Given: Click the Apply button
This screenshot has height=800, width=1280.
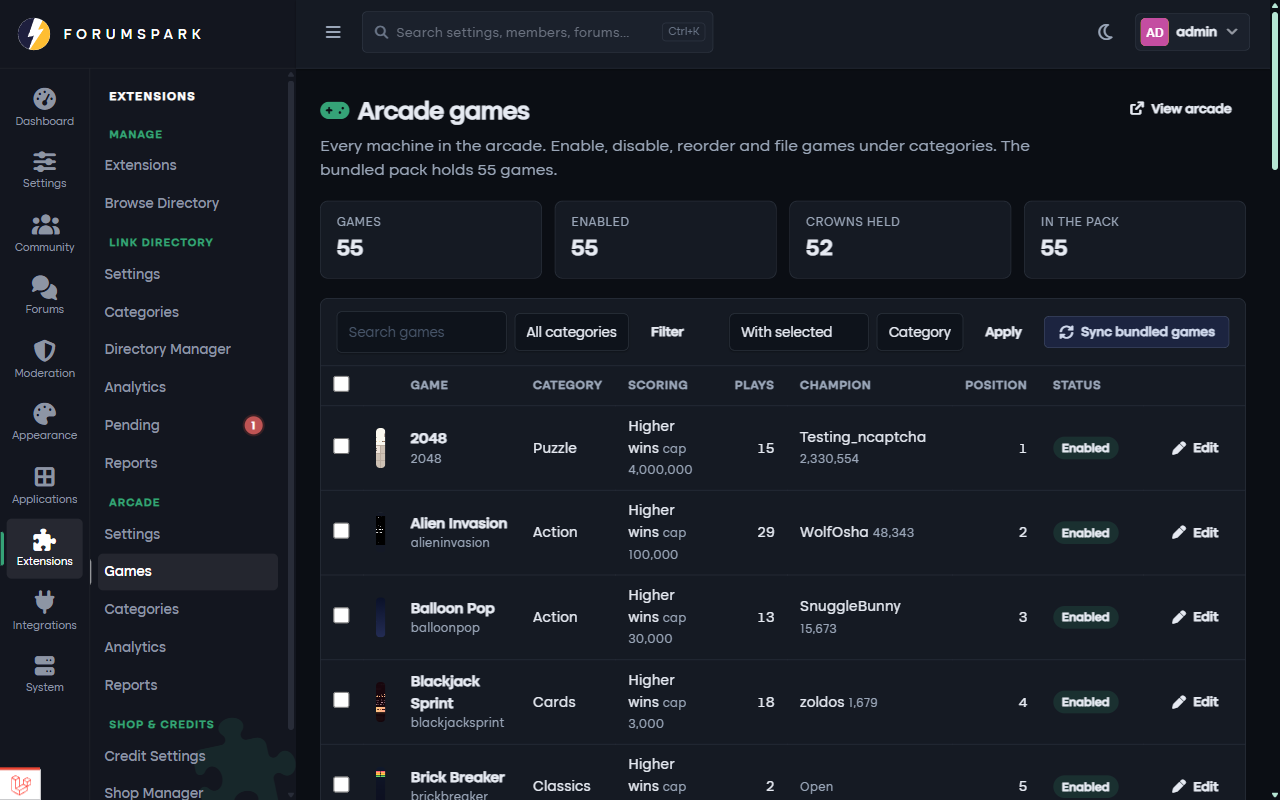Looking at the screenshot, I should (1003, 332).
